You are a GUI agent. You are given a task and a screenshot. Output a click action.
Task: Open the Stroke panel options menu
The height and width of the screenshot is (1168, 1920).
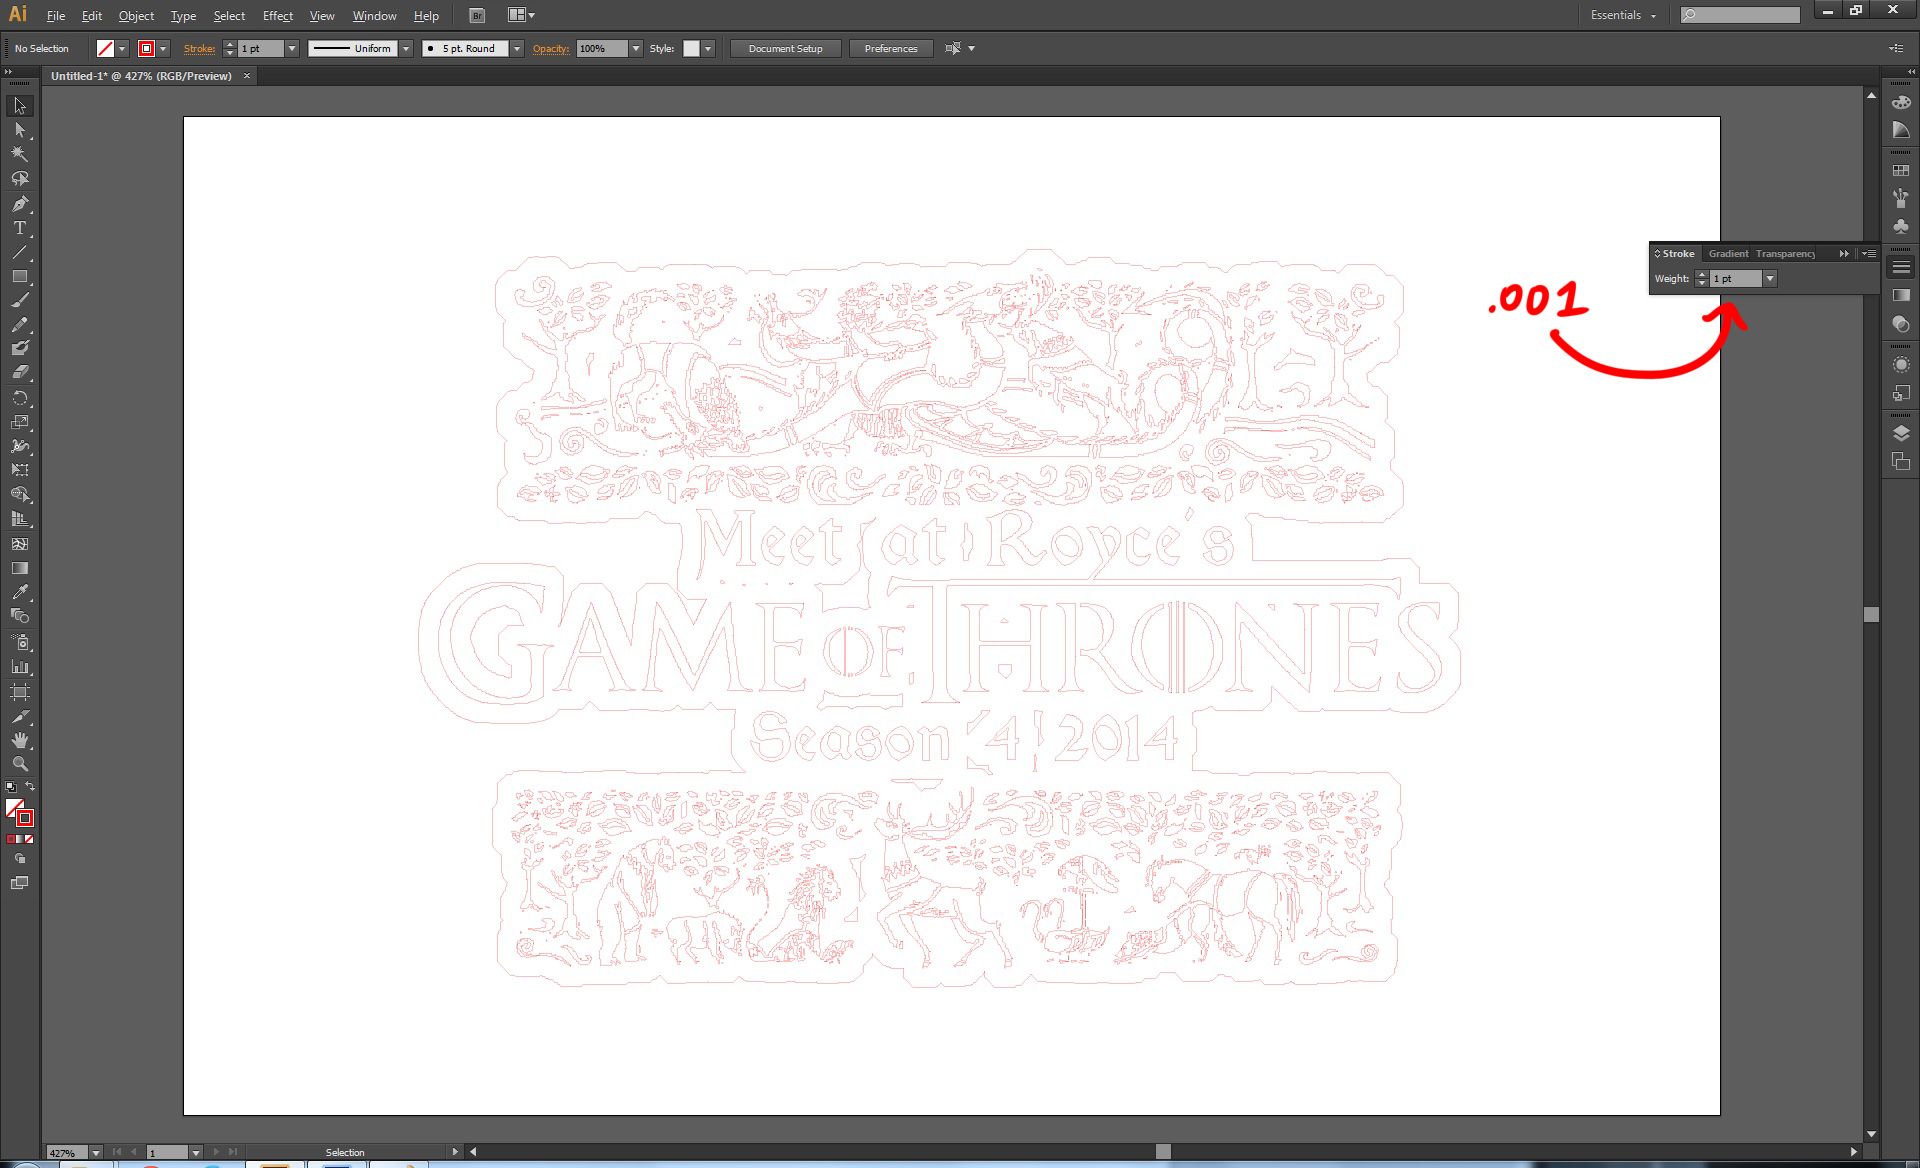click(1868, 254)
